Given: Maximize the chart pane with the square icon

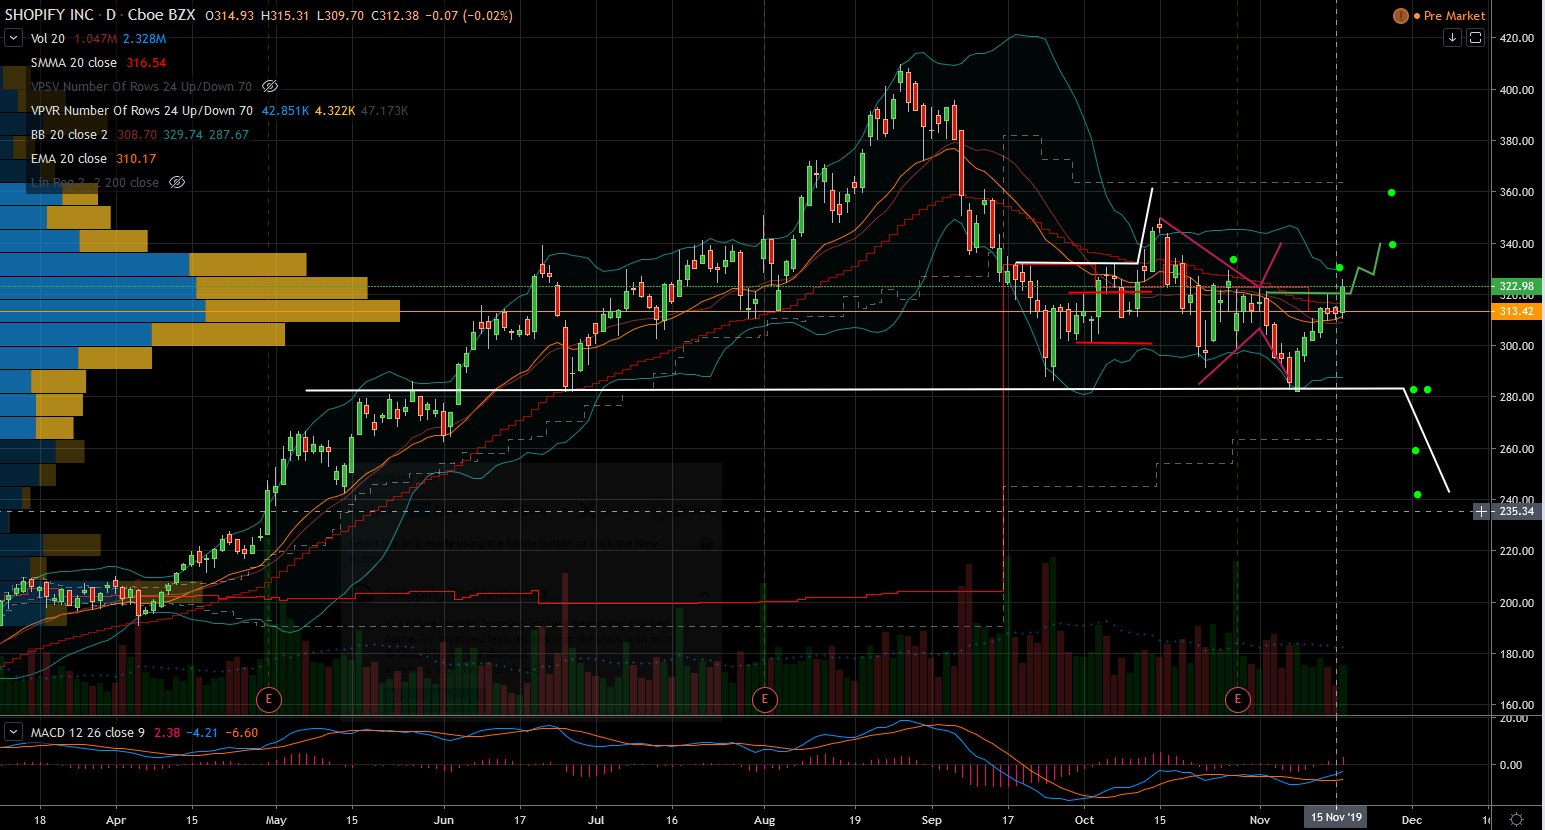Looking at the screenshot, I should tap(1475, 38).
